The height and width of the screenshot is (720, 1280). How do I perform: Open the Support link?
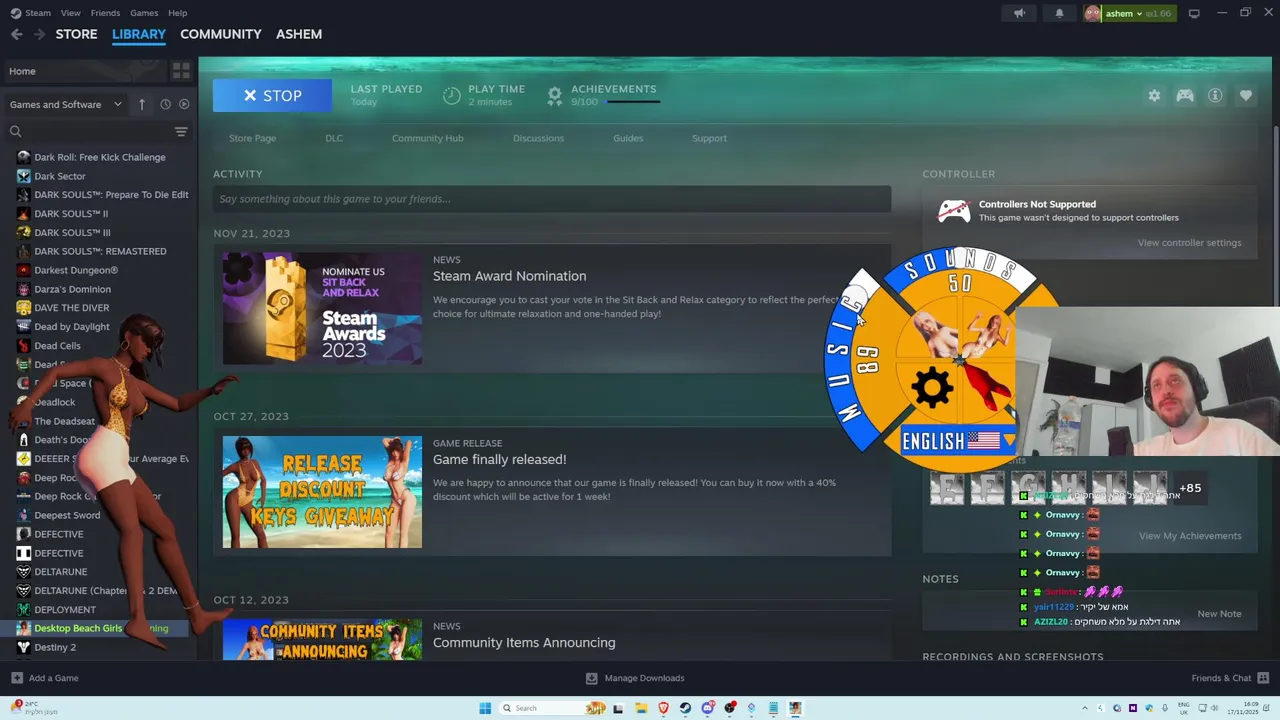coord(709,138)
